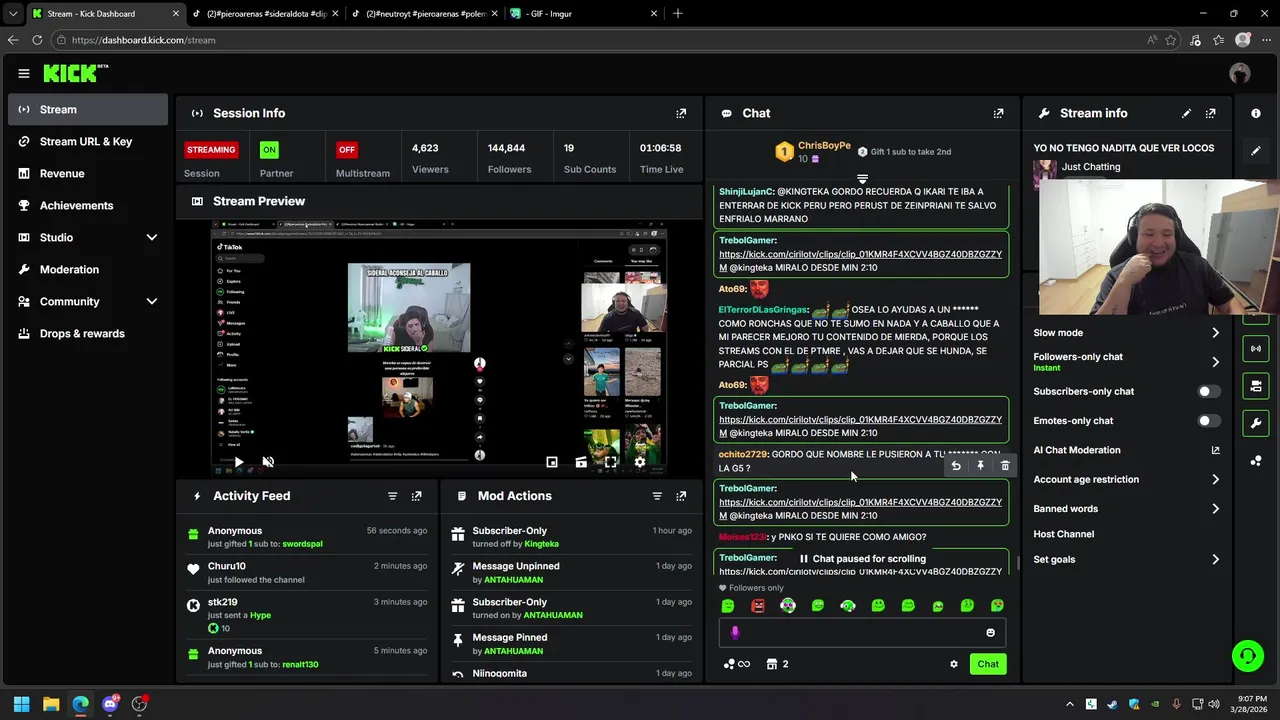Pick the red angry emote in chat
Viewport: 1280px width, 720px height.
click(x=758, y=605)
